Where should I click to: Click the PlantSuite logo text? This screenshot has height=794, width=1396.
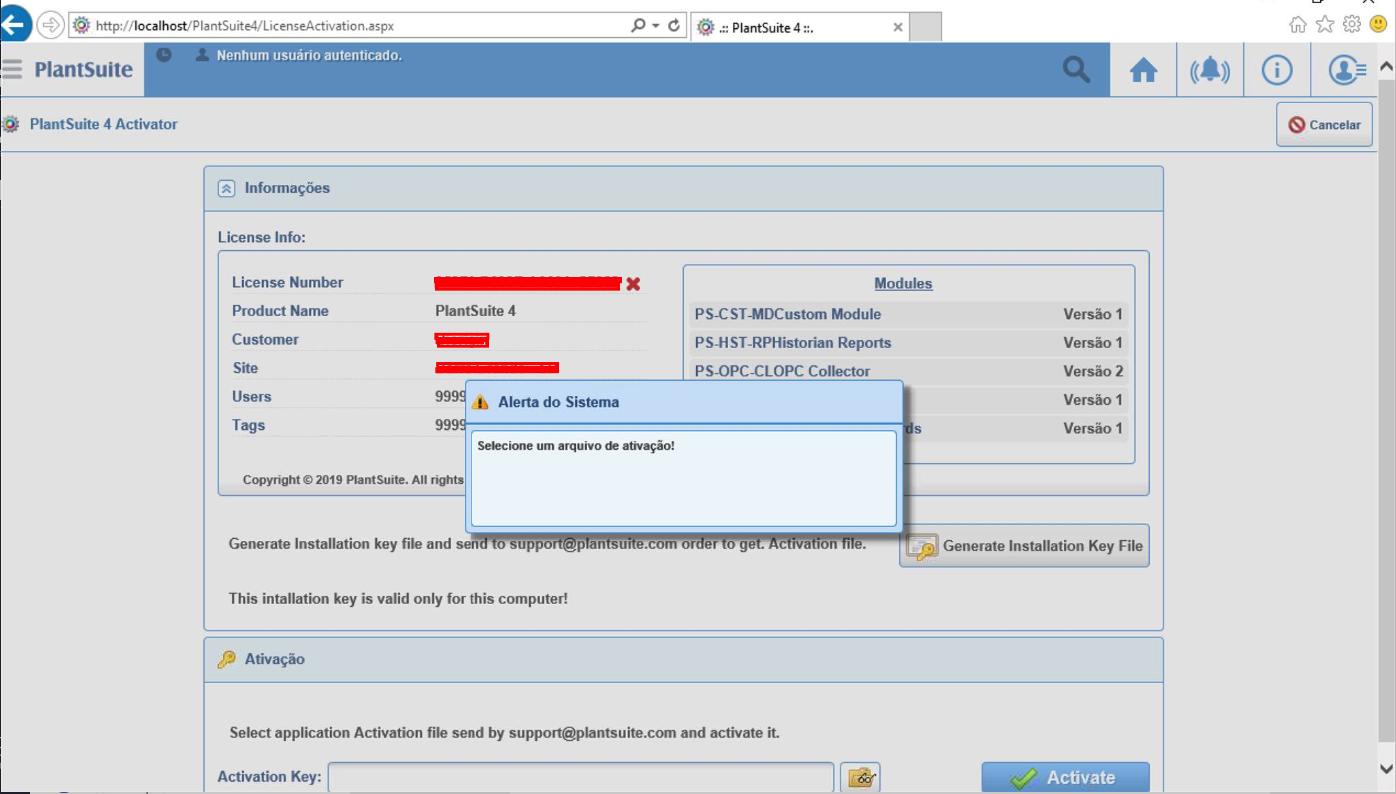[84, 70]
